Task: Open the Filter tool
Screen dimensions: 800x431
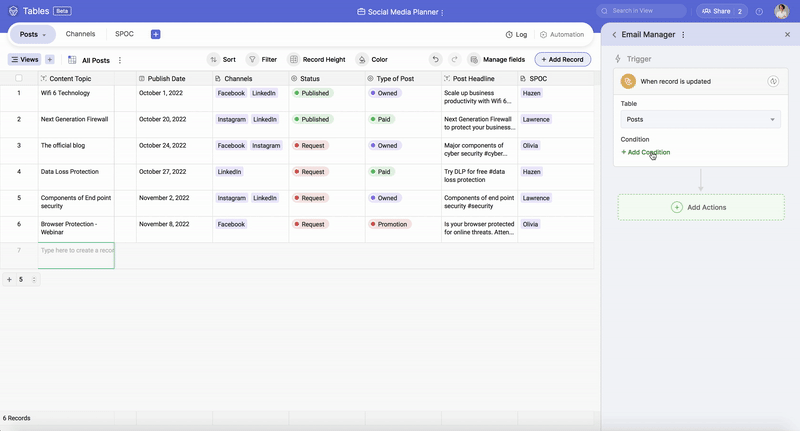Action: click(253, 60)
